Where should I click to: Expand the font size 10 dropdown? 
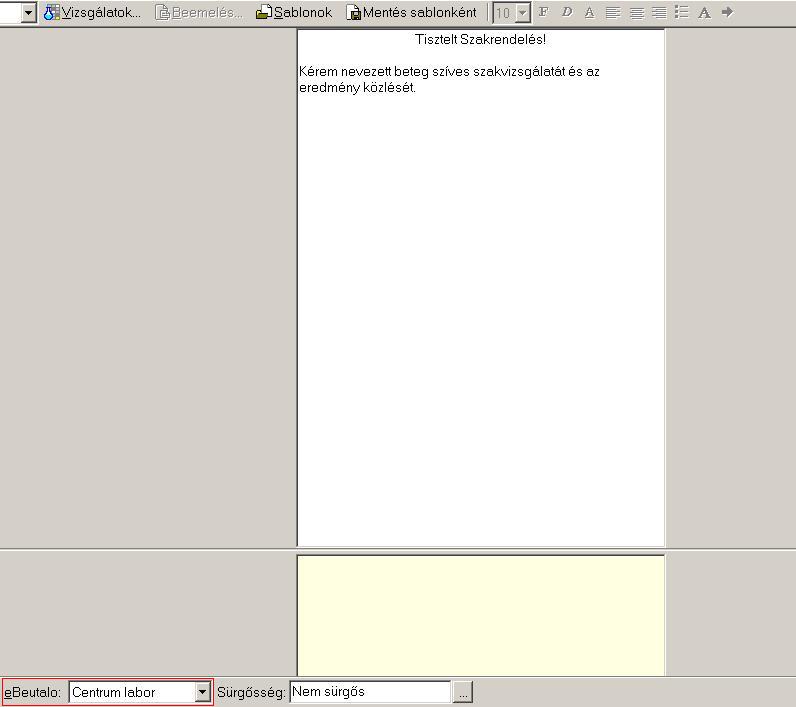(x=523, y=13)
